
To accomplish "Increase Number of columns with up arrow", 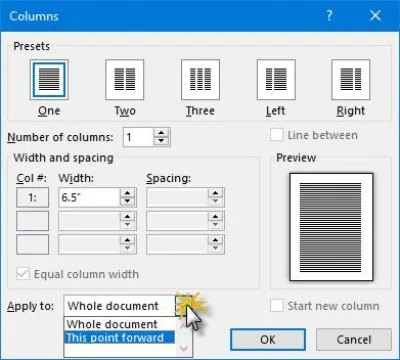I will click(x=161, y=133).
